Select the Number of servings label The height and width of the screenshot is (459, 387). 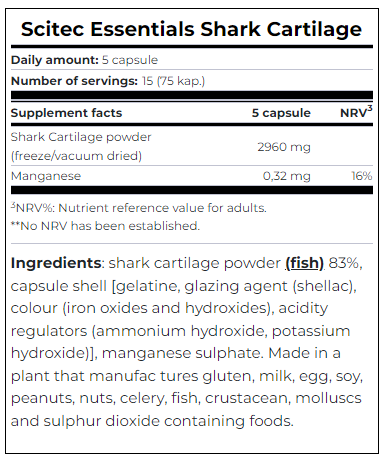pos(74,81)
